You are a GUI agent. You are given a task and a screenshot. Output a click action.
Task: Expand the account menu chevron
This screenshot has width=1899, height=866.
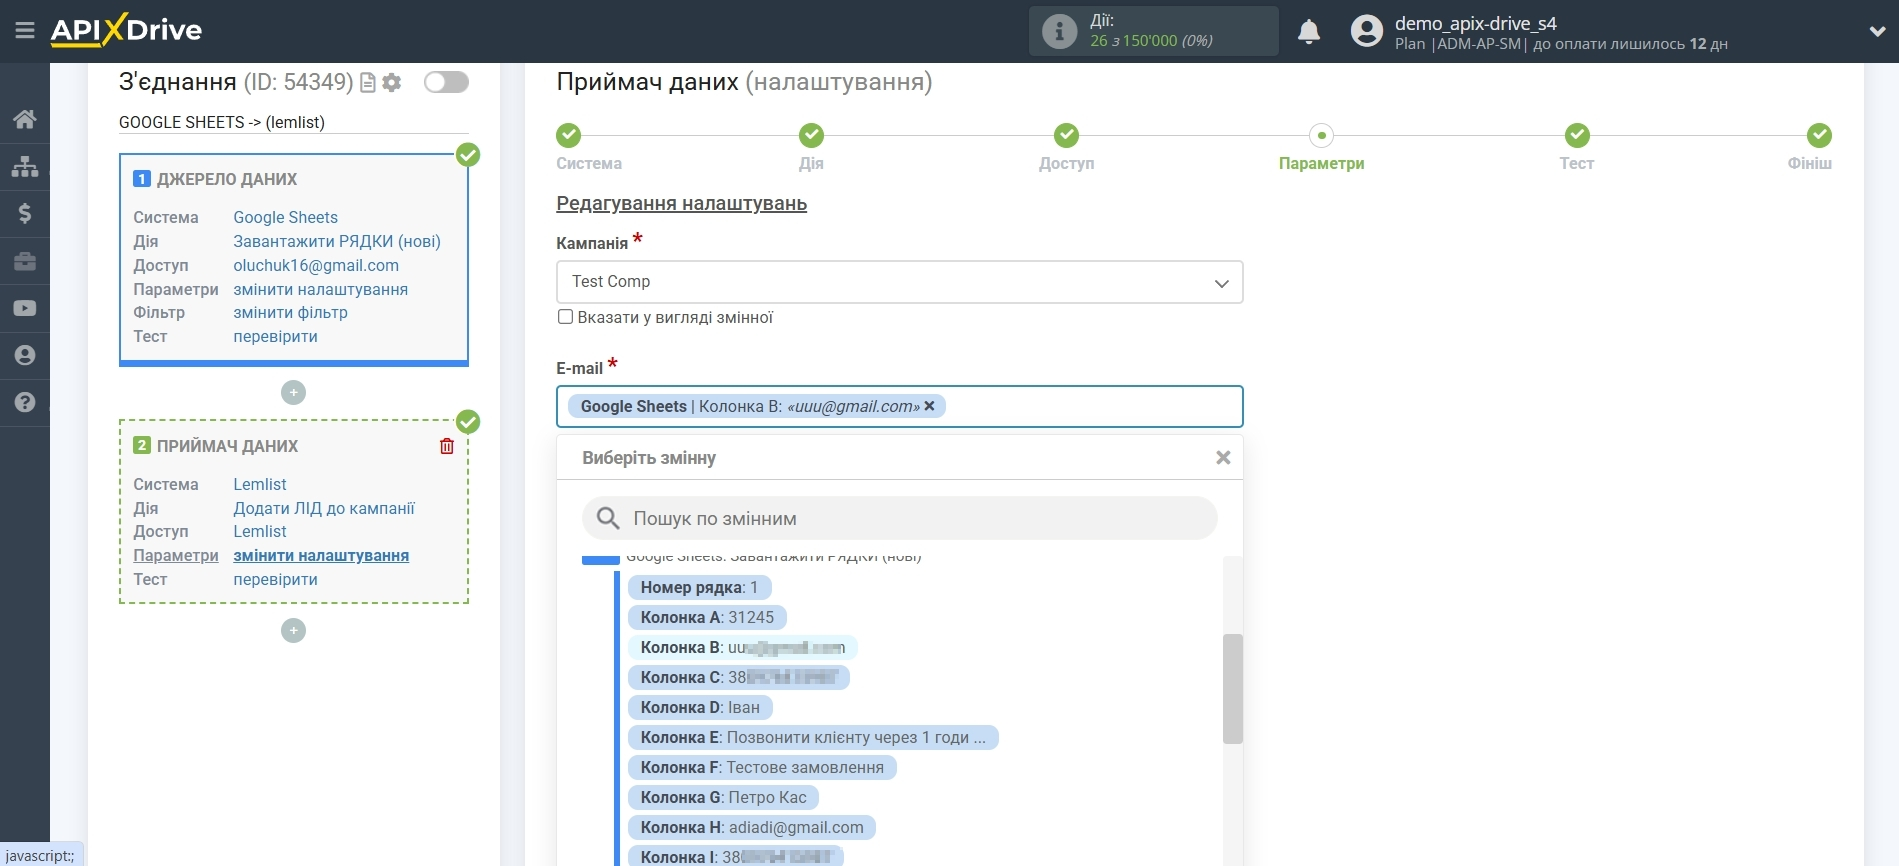pyautogui.click(x=1877, y=31)
